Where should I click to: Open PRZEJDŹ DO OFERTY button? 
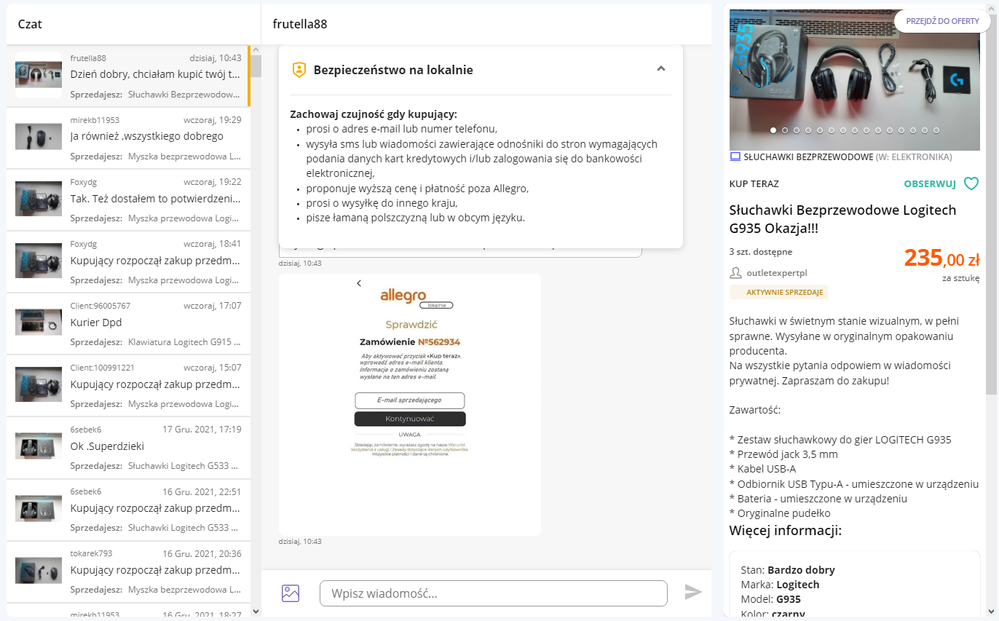tap(942, 21)
